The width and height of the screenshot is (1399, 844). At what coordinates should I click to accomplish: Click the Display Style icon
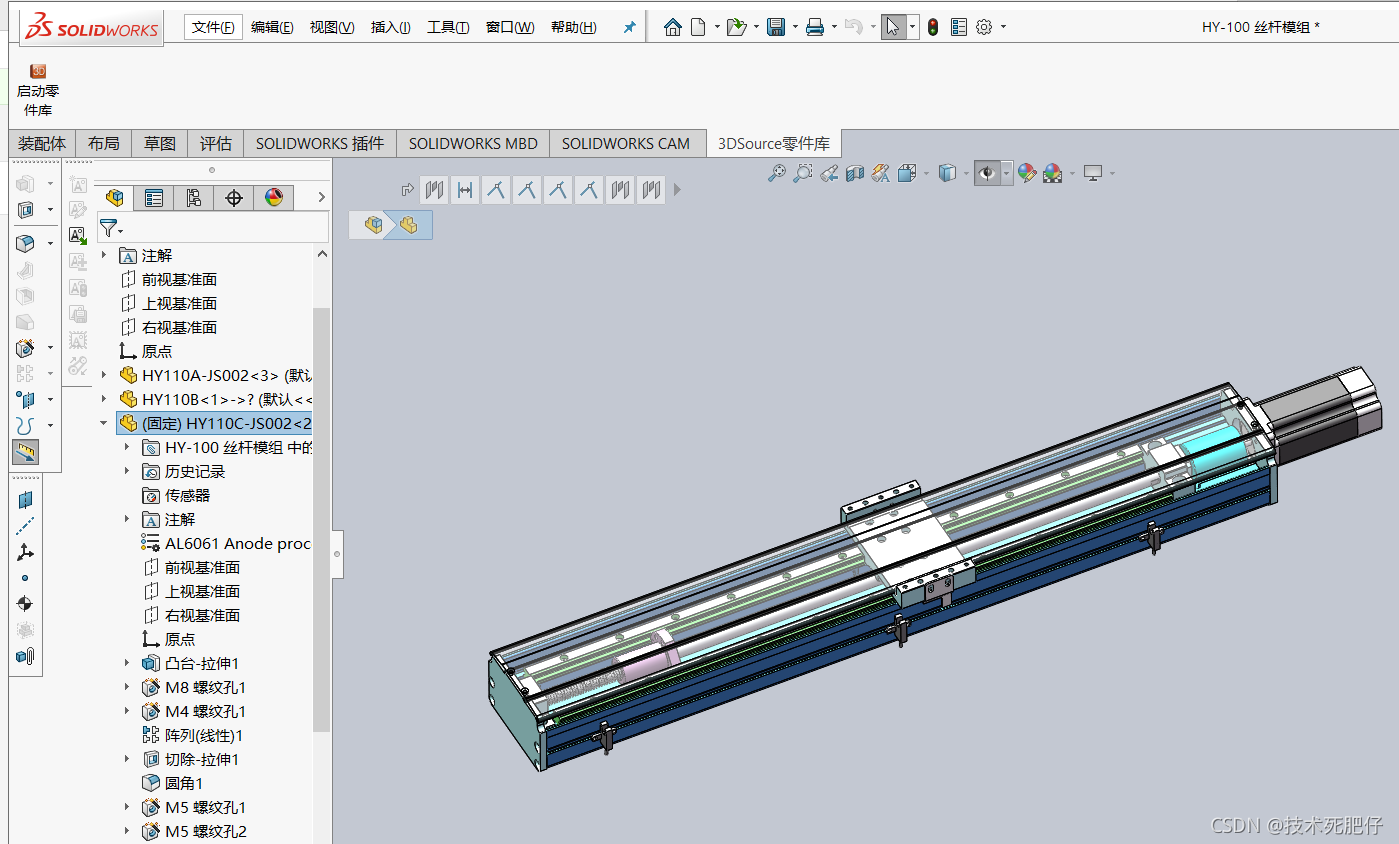point(948,173)
